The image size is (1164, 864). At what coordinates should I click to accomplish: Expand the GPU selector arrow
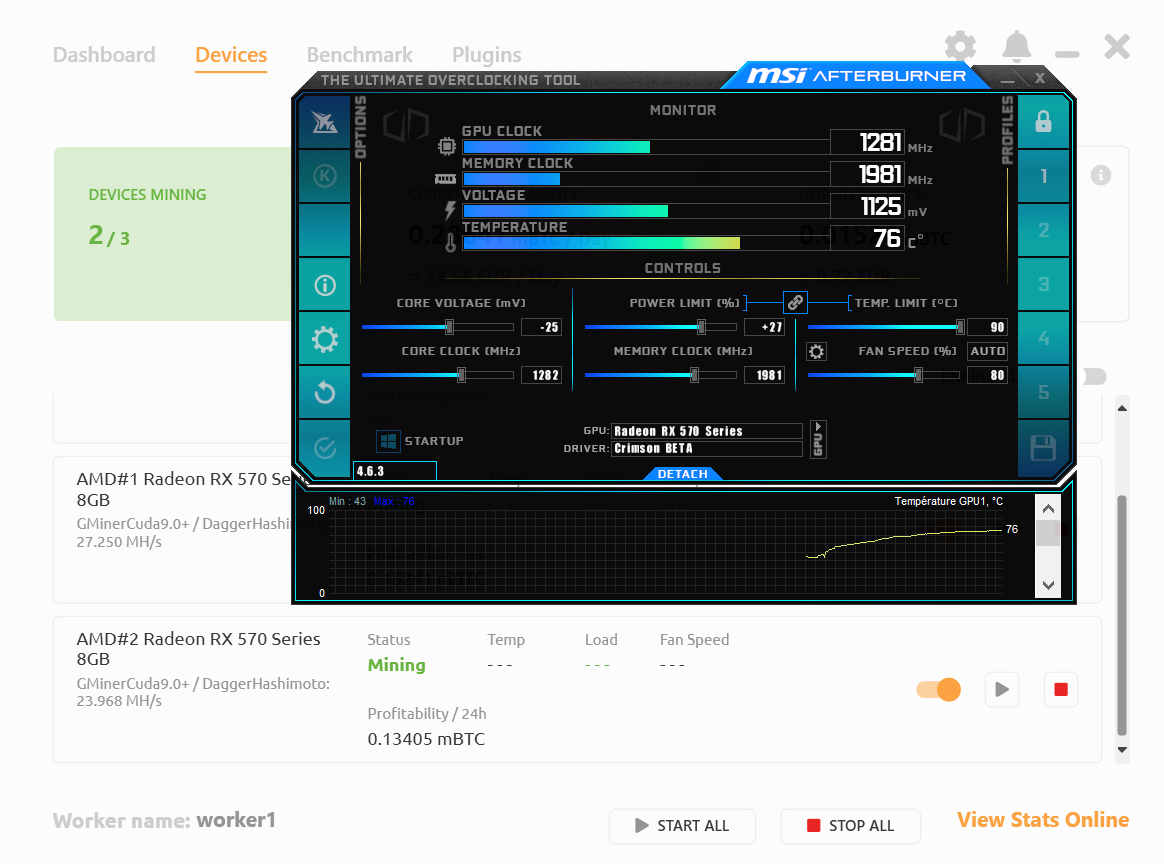[x=818, y=439]
